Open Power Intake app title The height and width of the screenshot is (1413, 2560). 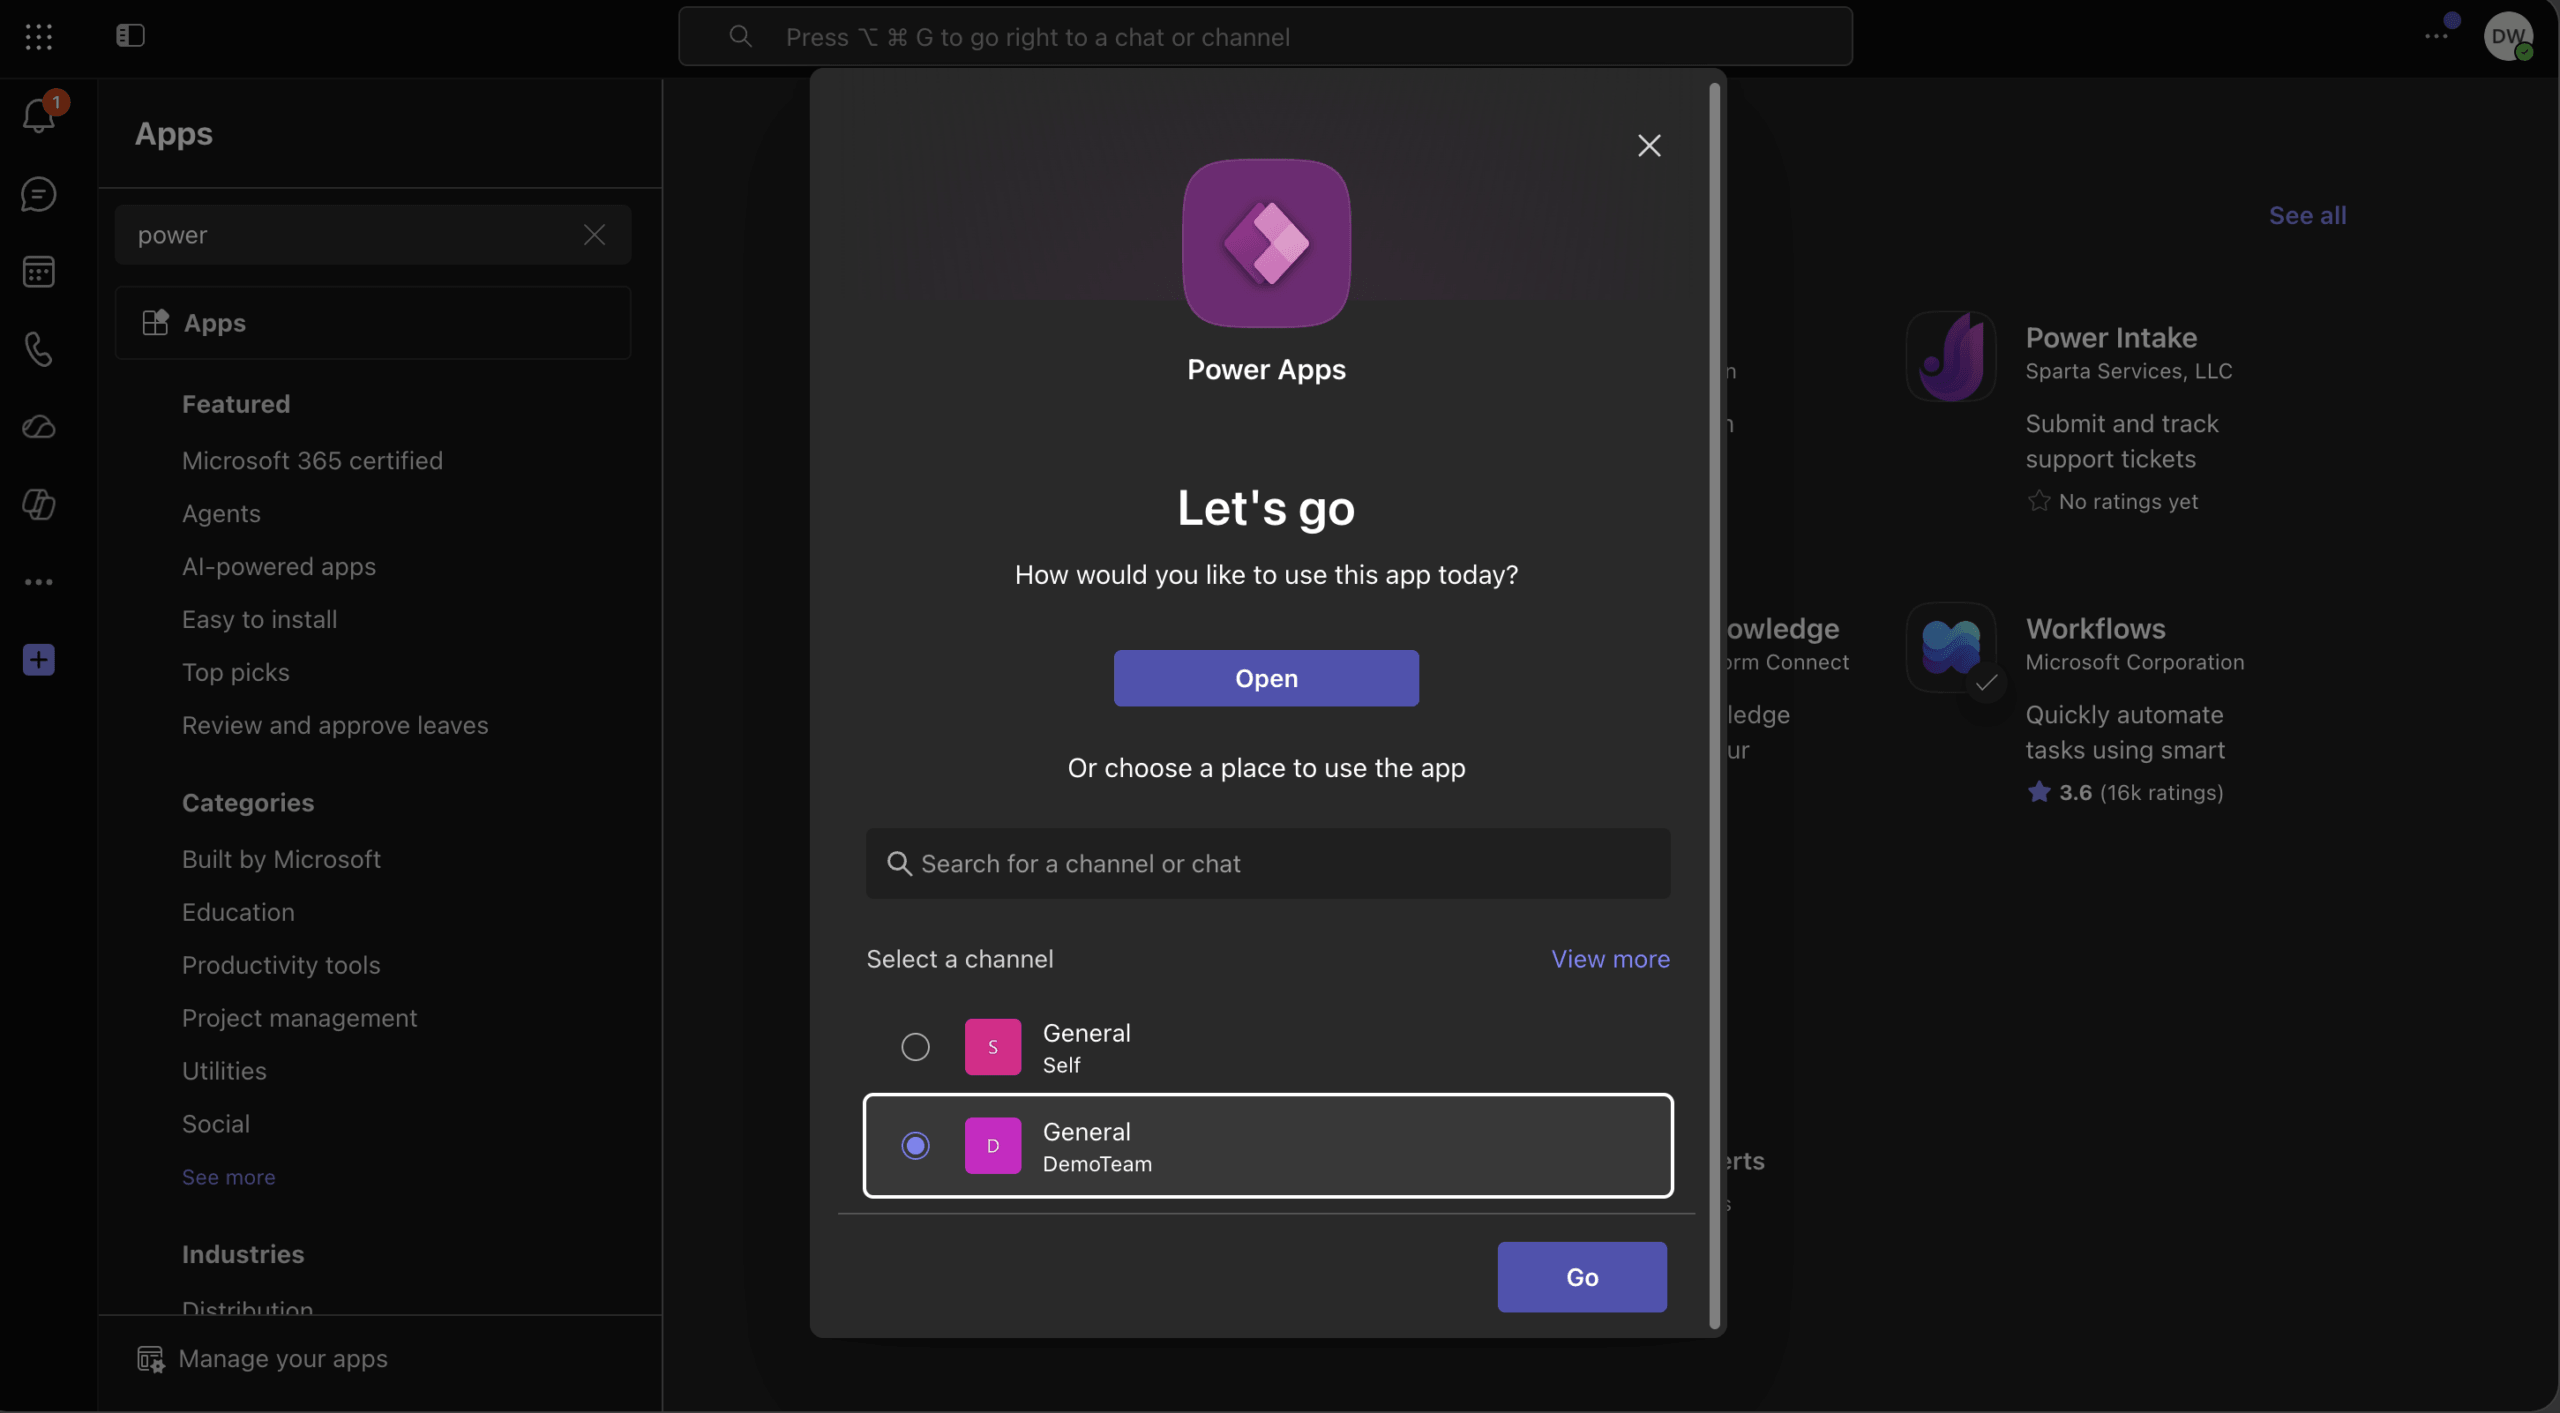click(2111, 338)
